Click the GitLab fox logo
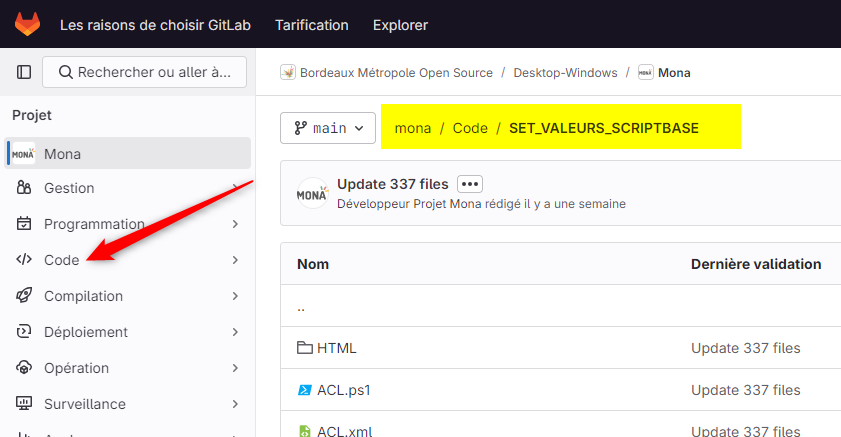The image size is (841, 437). [x=27, y=24]
